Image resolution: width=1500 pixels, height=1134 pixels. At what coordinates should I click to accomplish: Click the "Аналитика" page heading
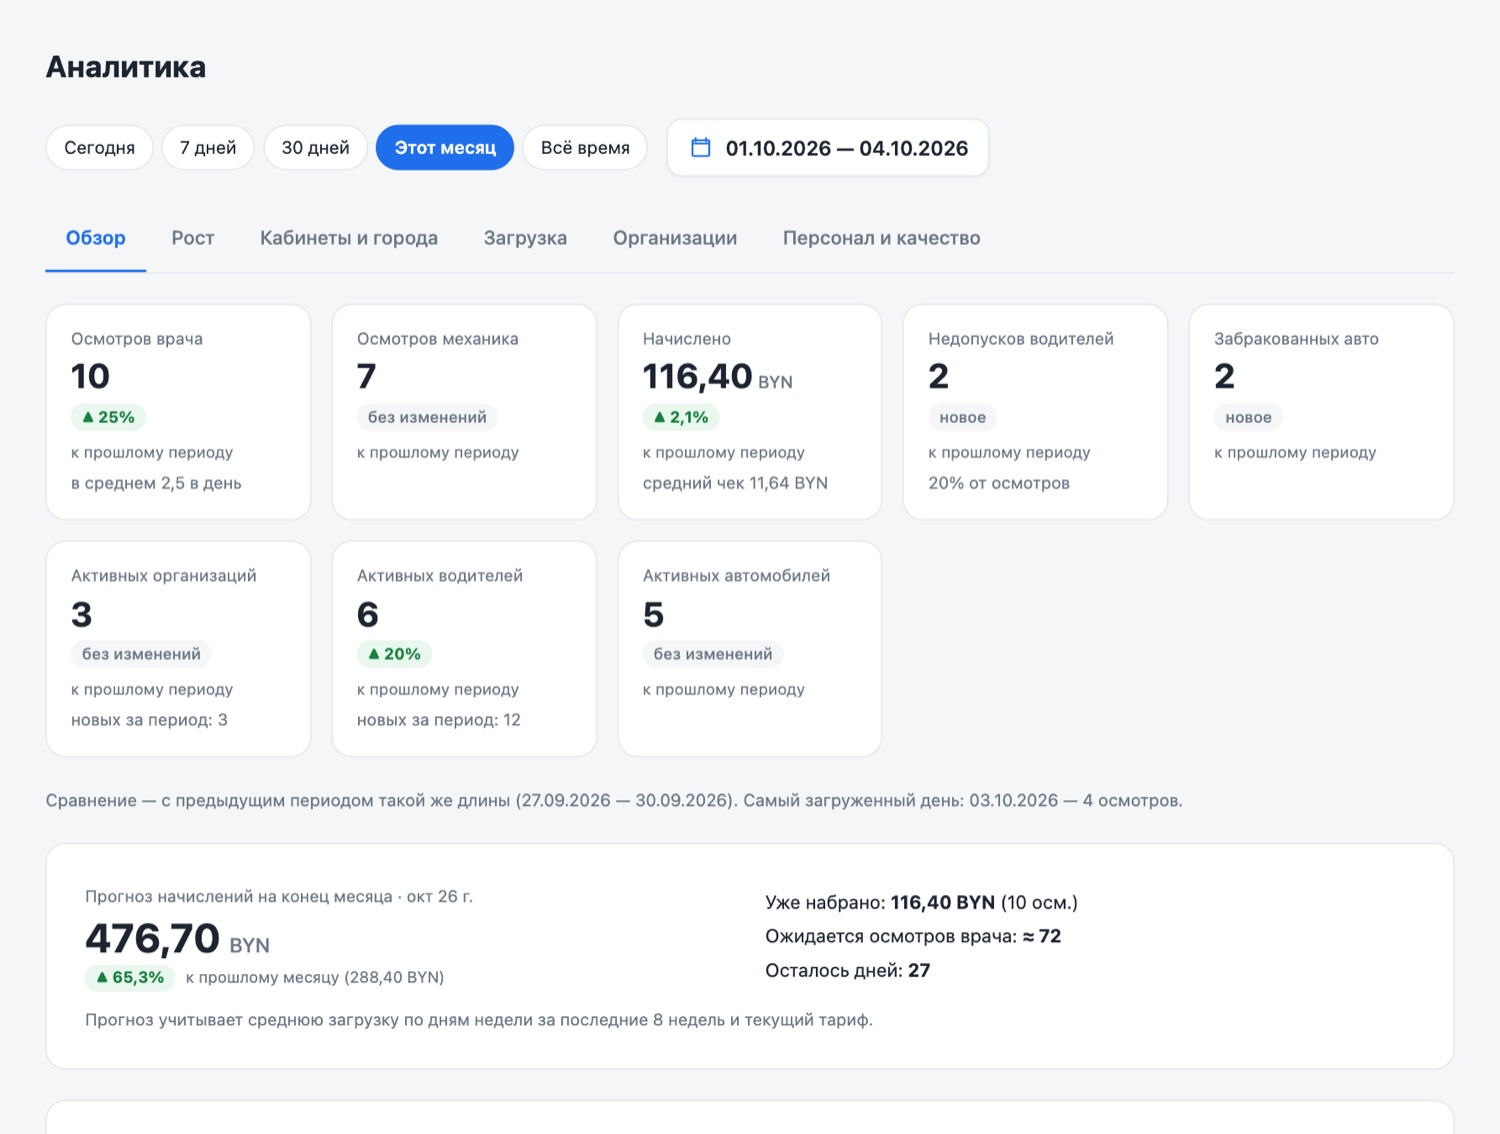tap(126, 67)
